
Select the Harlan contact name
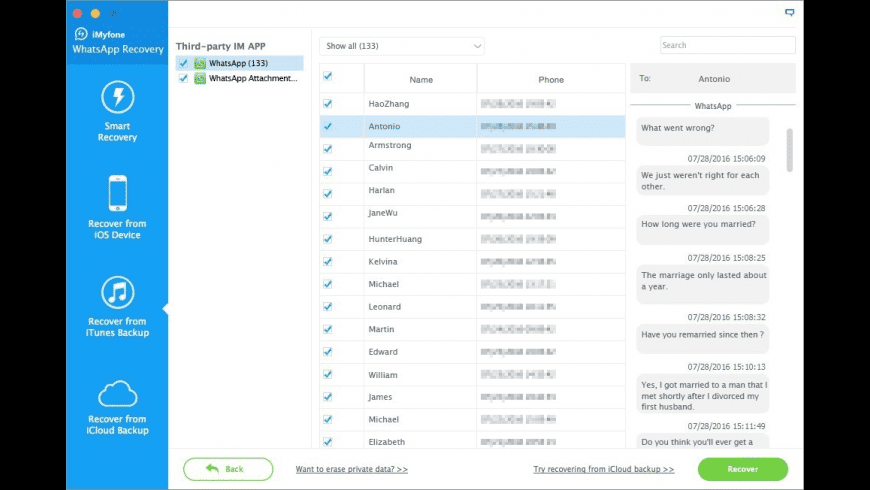point(382,190)
